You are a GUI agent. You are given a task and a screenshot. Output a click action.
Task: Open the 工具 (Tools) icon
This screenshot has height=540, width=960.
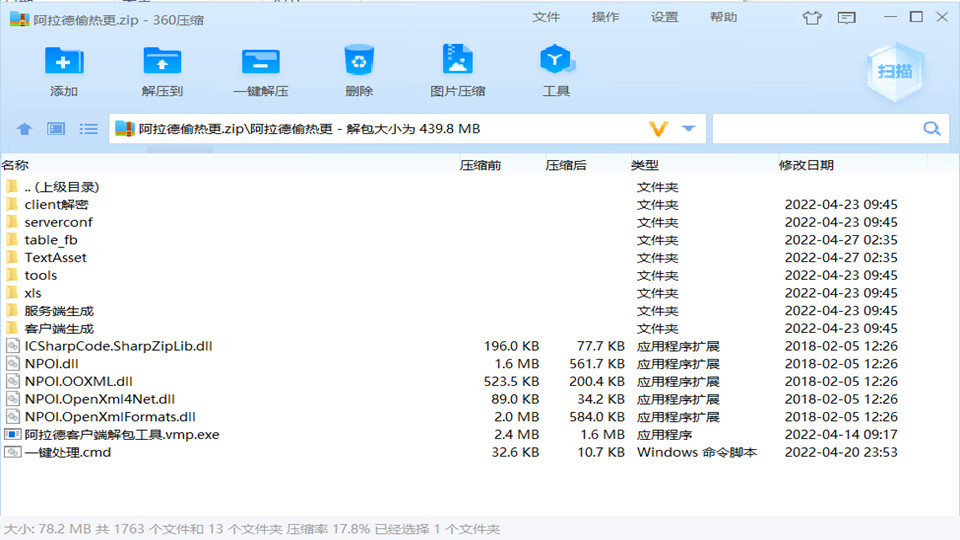pyautogui.click(x=556, y=60)
